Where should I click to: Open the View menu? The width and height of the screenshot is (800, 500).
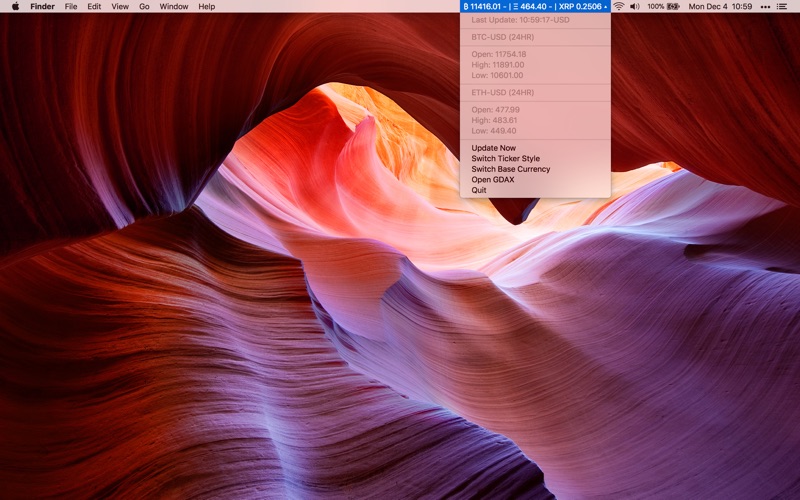point(120,6)
